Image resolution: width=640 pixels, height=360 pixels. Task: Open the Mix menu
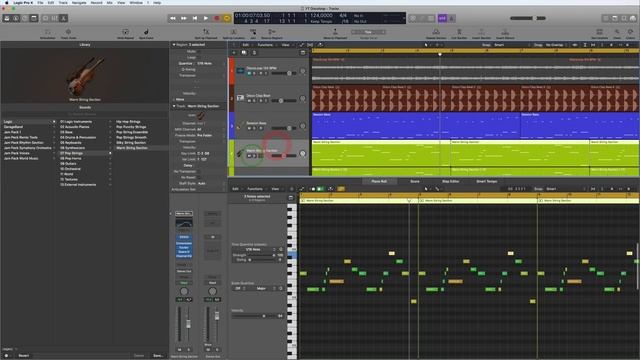pyautogui.click(x=109, y=2)
